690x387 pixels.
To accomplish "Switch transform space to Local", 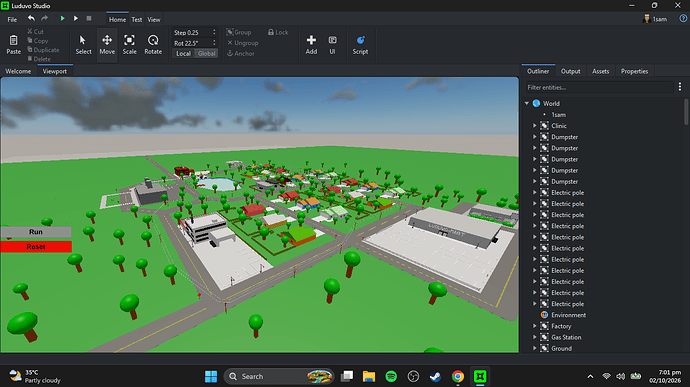I will pos(184,53).
